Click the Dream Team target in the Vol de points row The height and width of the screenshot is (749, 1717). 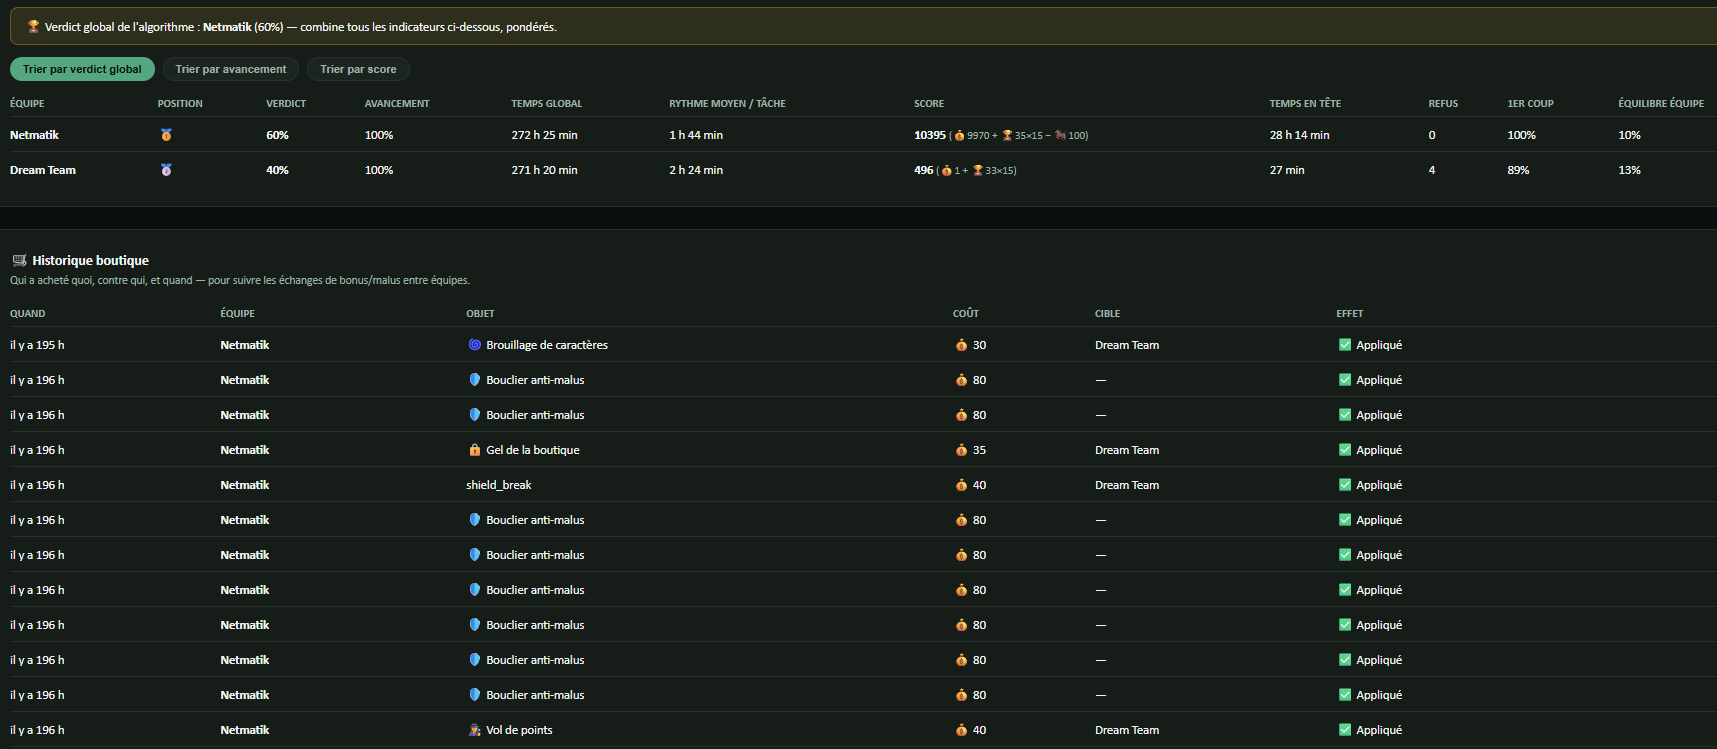coord(1127,730)
